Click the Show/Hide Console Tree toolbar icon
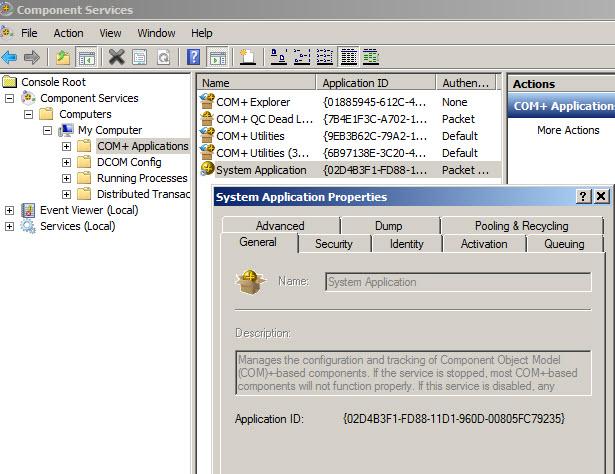Viewport: 615px width, 474px height. point(87,58)
